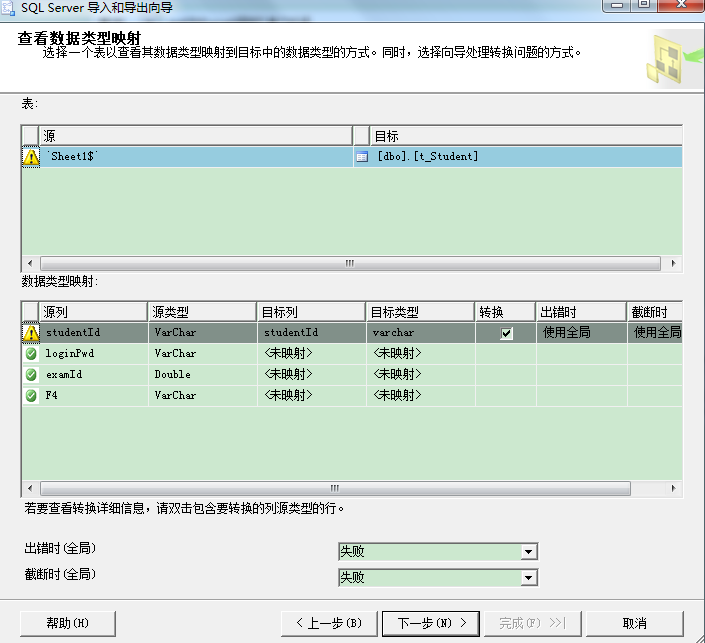Click the <未映射> target column cell for loginPwd
This screenshot has height=643, width=705.
[x=312, y=353]
